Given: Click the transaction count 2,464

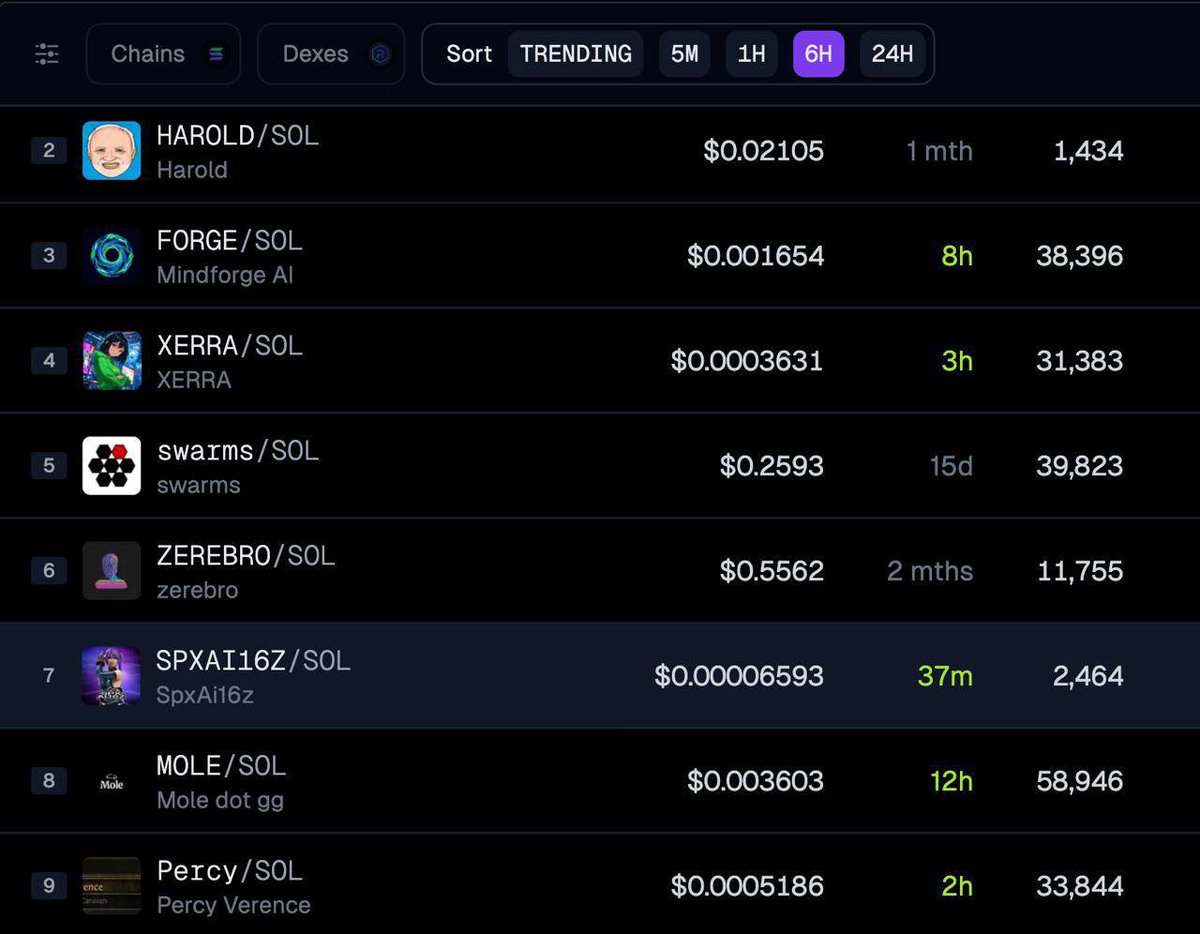Looking at the screenshot, I should coord(1088,676).
